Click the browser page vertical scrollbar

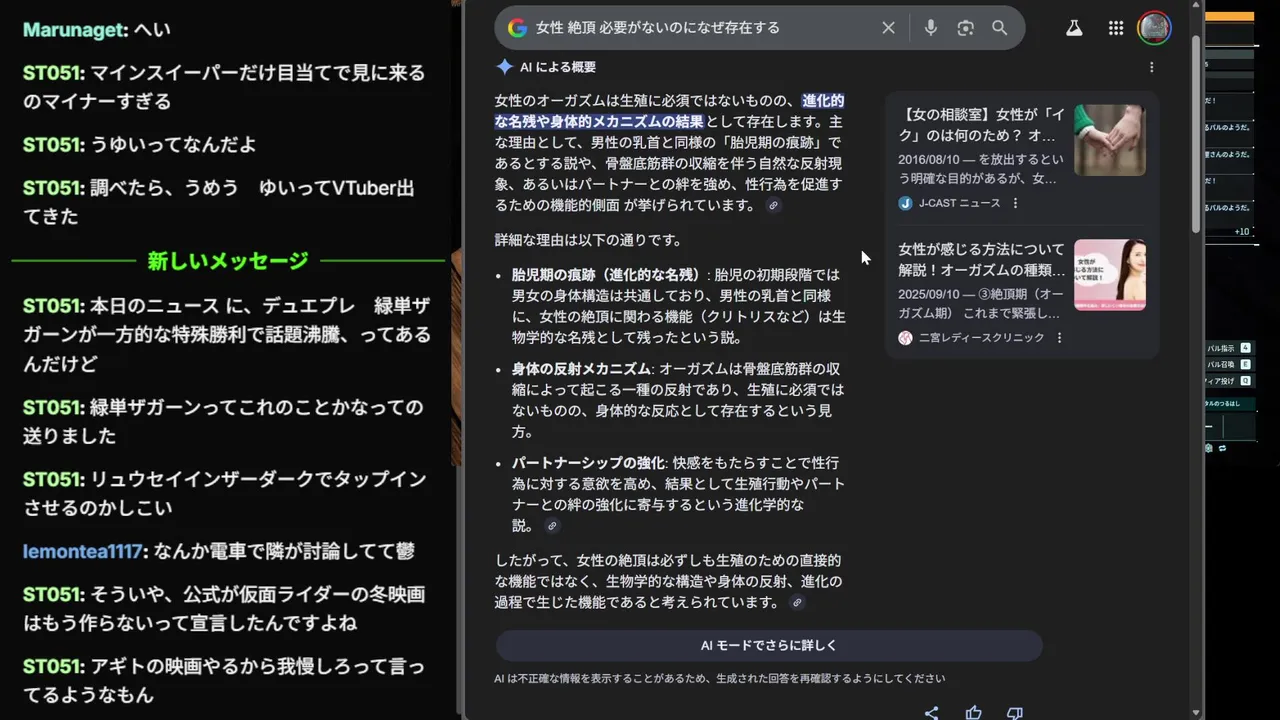click(x=1197, y=135)
